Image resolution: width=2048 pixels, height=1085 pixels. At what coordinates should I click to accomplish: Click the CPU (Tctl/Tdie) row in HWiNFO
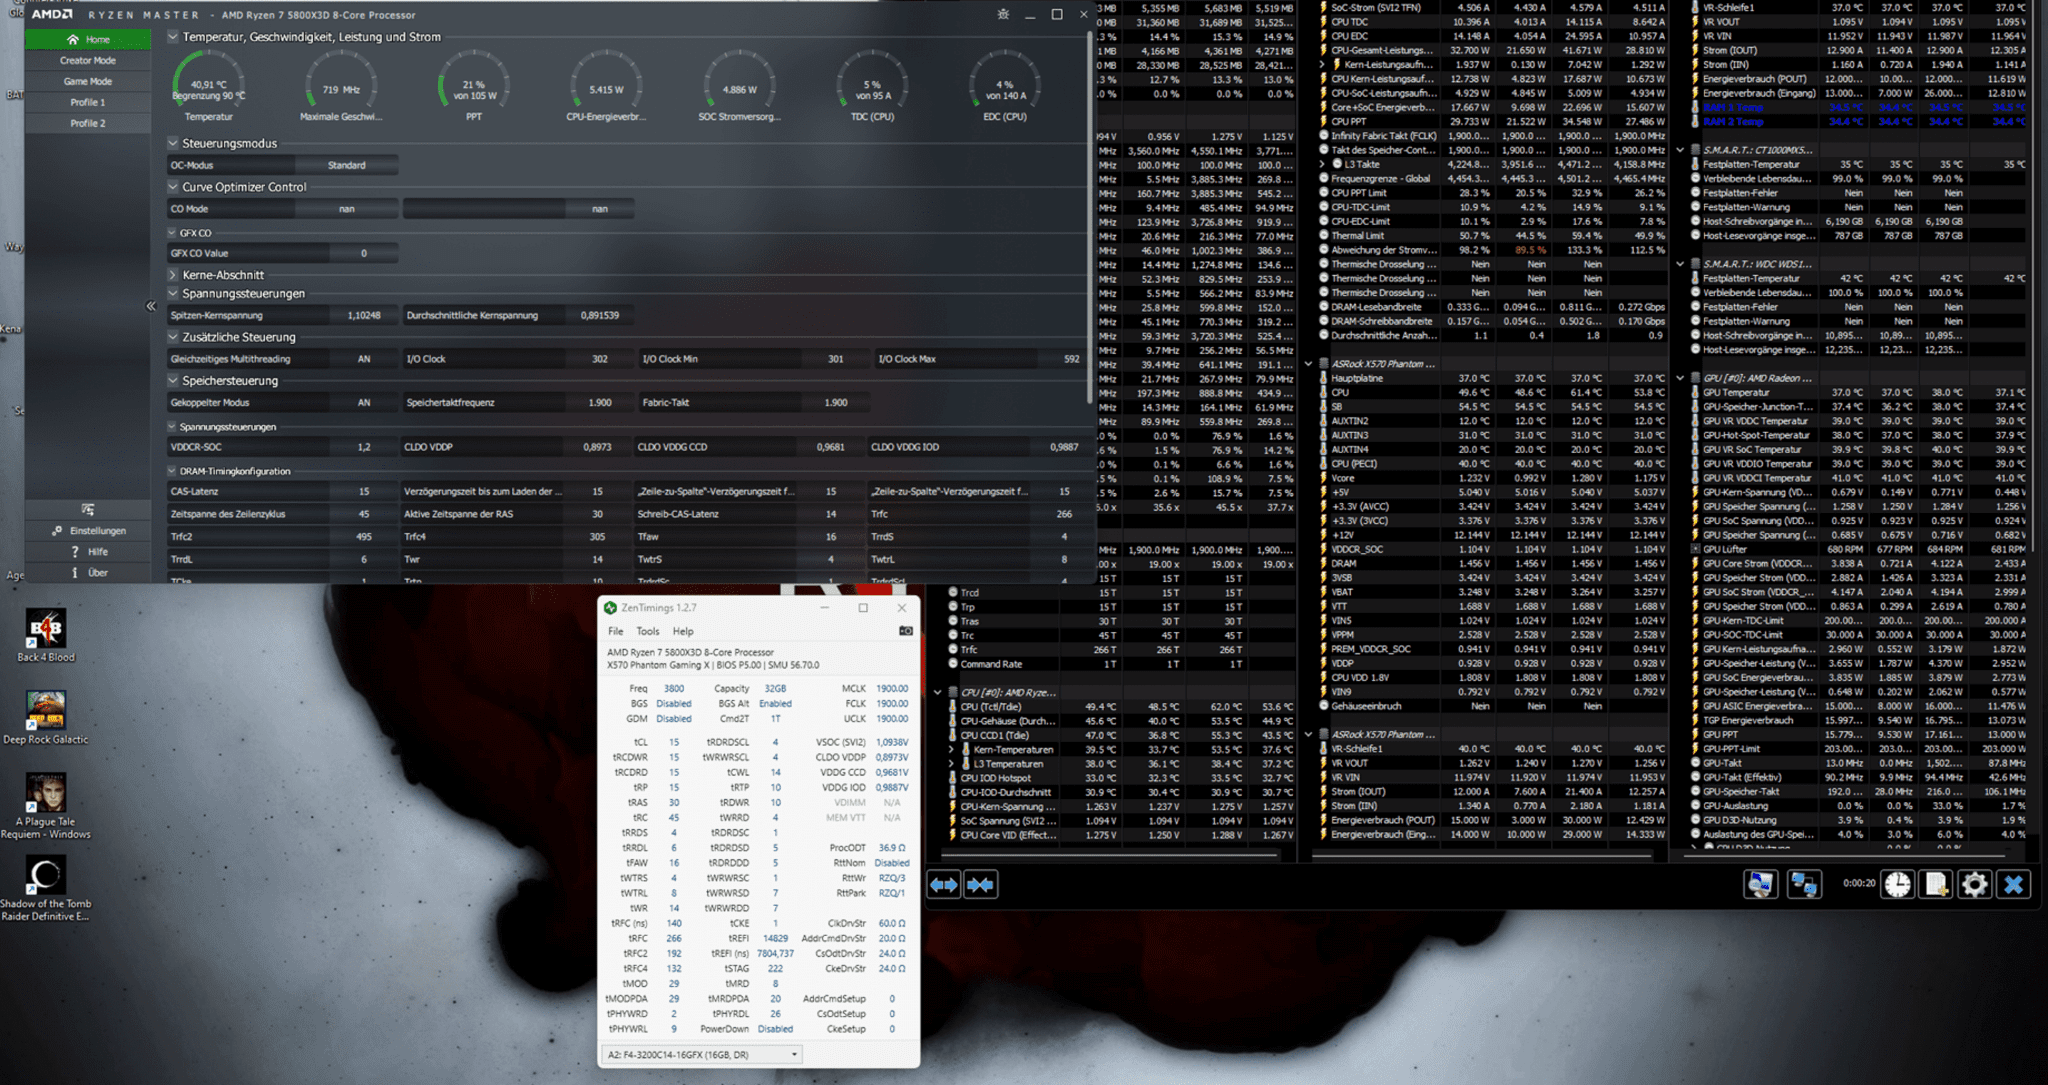pyautogui.click(x=1122, y=707)
